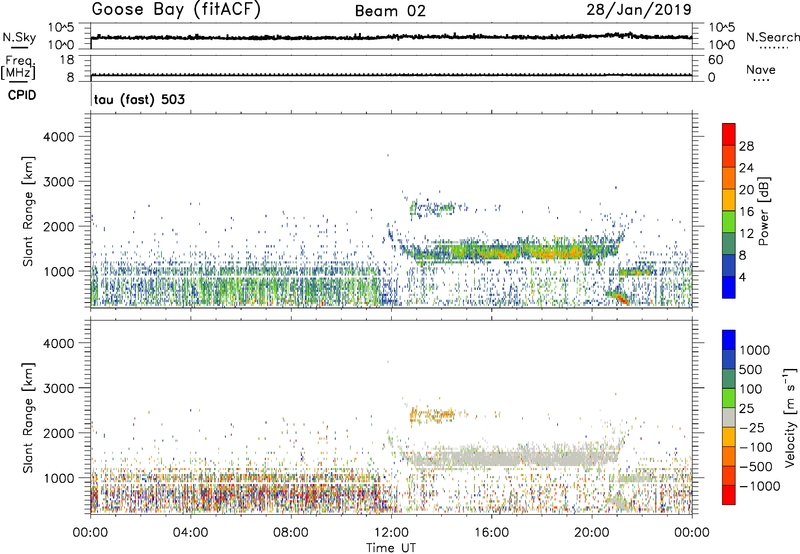
Task: Click the 28/Jan/2019 date text
Action: 639,9
